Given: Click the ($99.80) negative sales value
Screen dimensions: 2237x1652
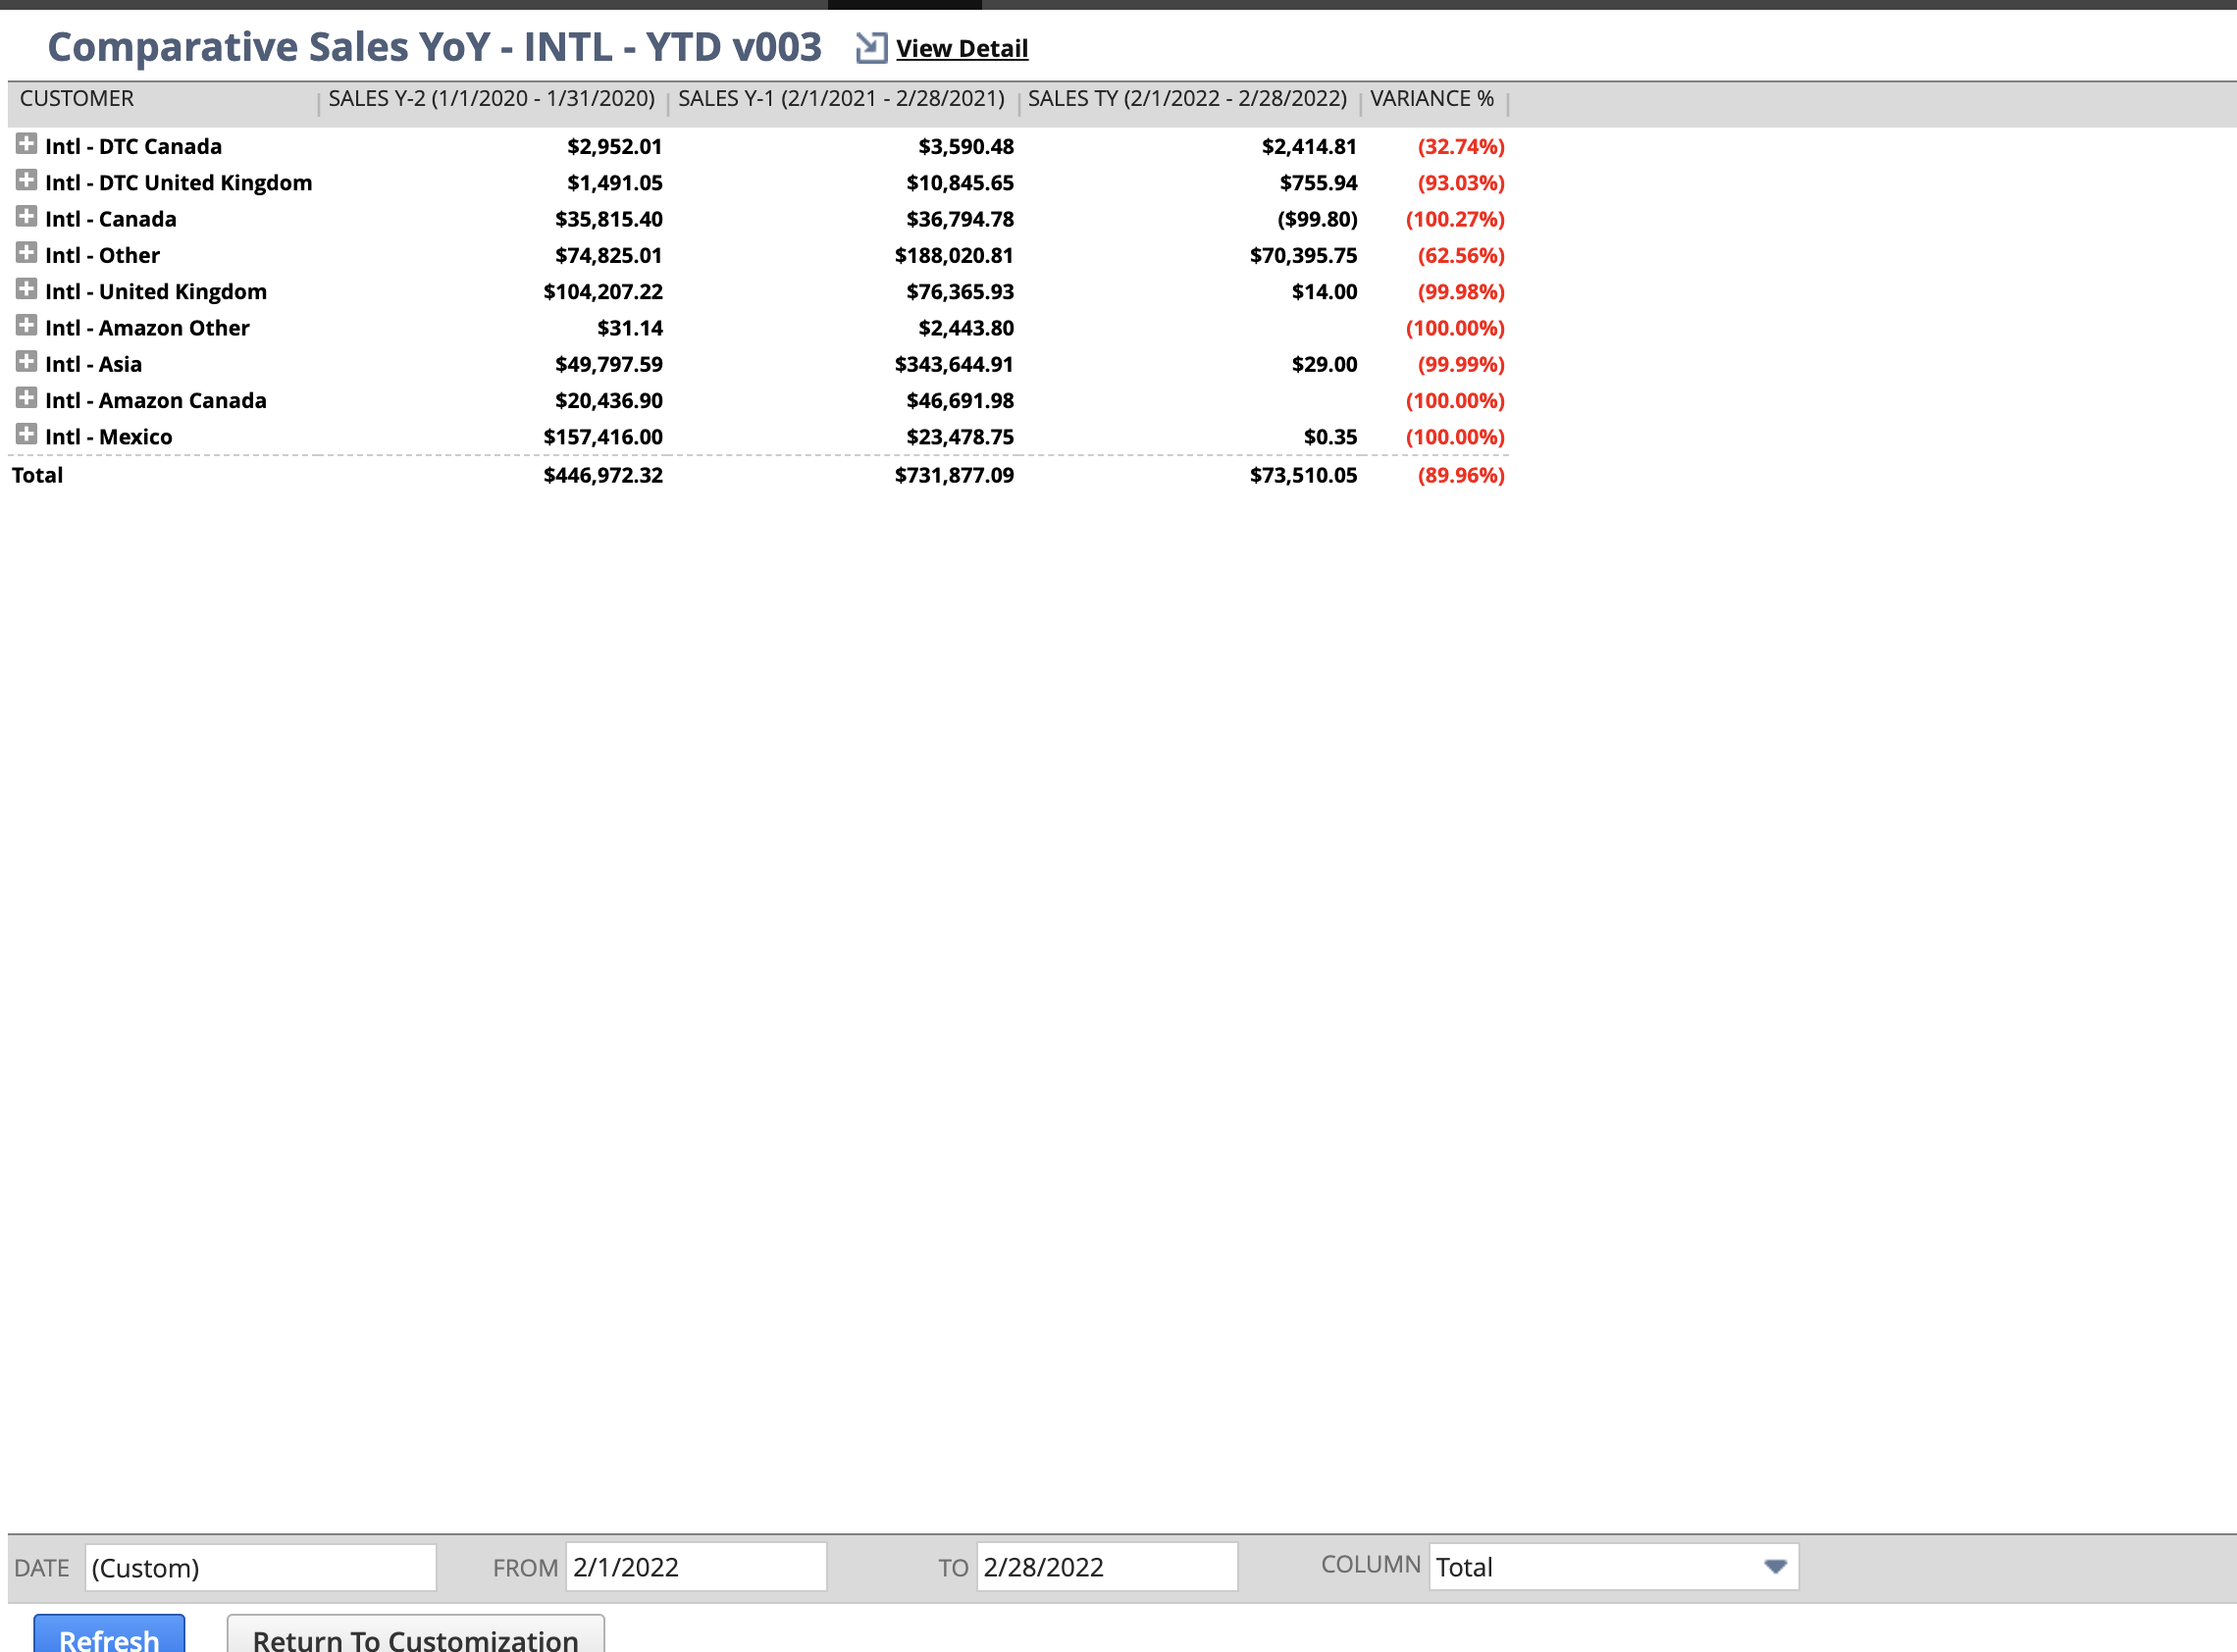Looking at the screenshot, I should 1317,219.
